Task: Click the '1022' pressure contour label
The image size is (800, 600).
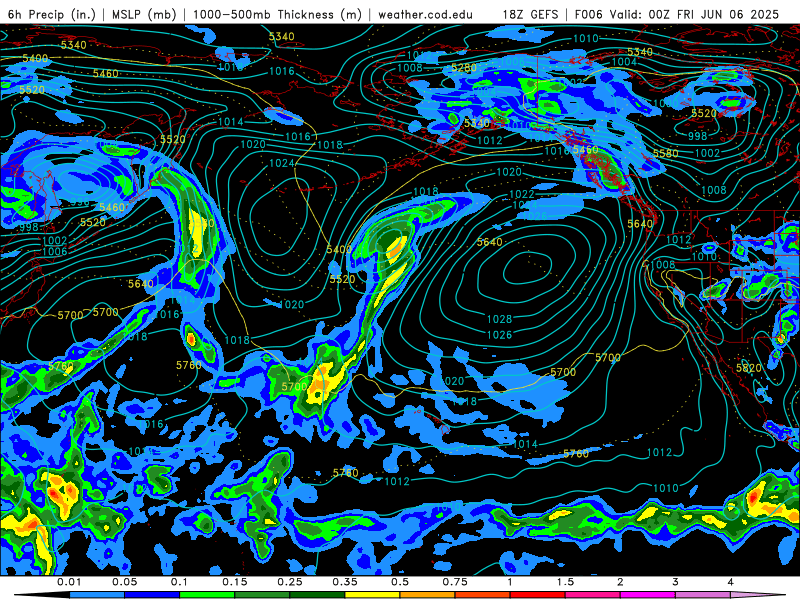Action: [x=521, y=194]
